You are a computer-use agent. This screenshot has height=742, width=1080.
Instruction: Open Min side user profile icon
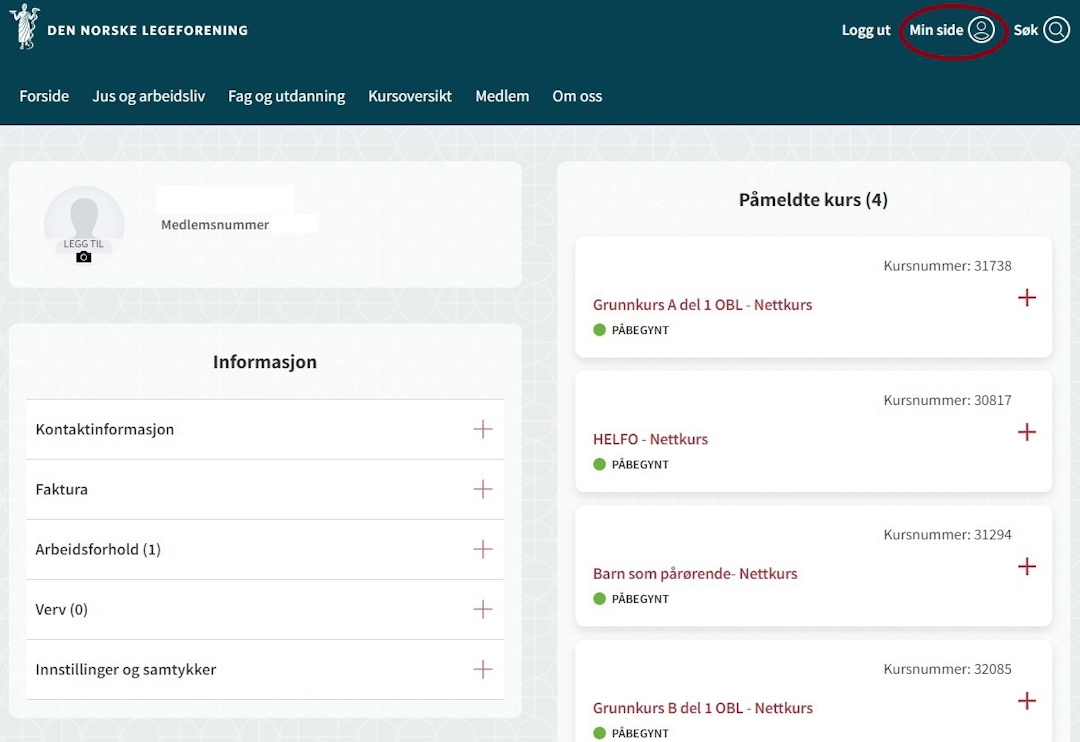(981, 30)
